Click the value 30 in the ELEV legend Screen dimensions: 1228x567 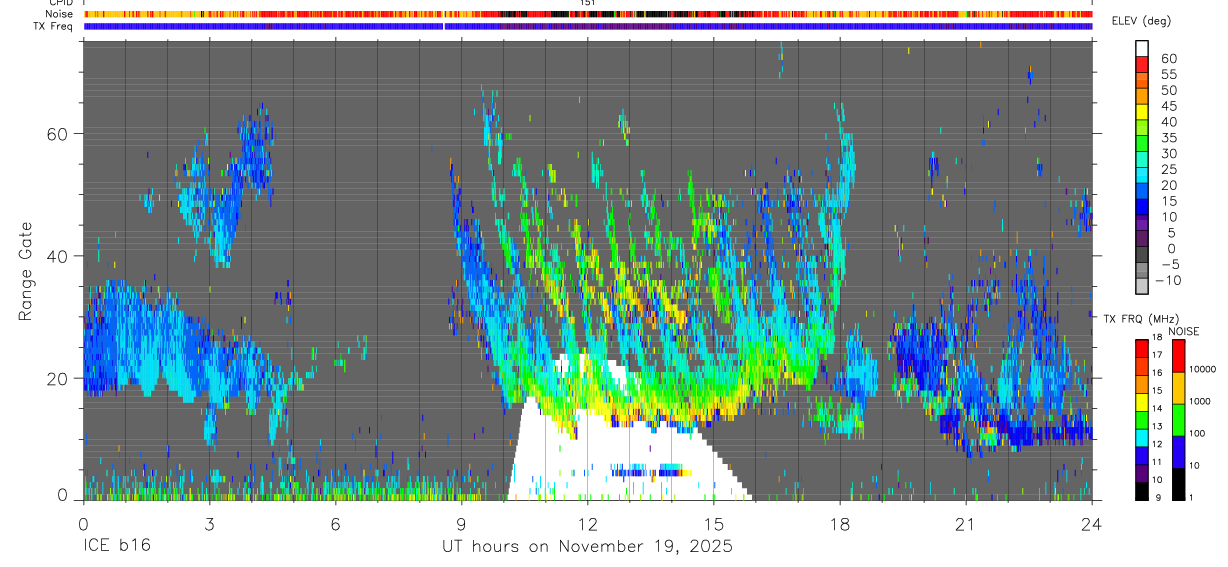tap(1168, 153)
